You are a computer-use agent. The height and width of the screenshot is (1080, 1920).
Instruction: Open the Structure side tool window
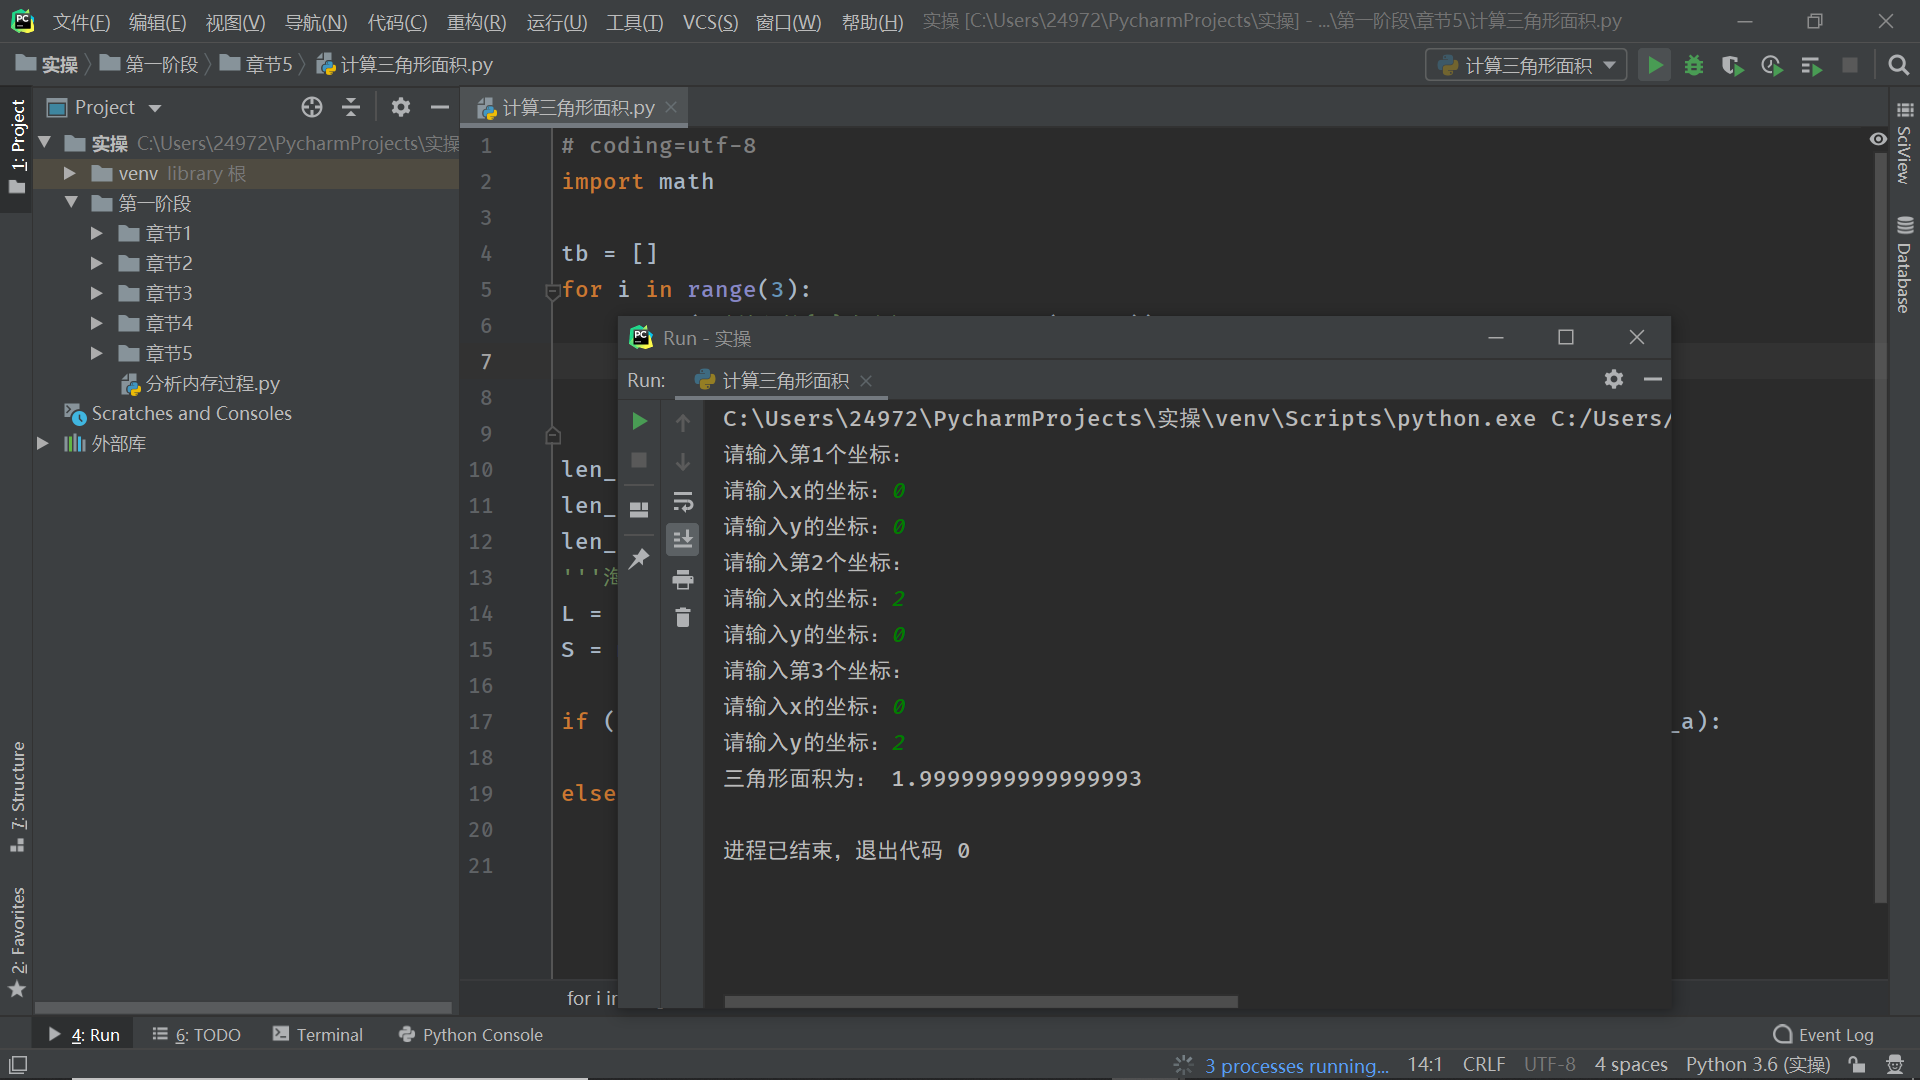[17, 797]
